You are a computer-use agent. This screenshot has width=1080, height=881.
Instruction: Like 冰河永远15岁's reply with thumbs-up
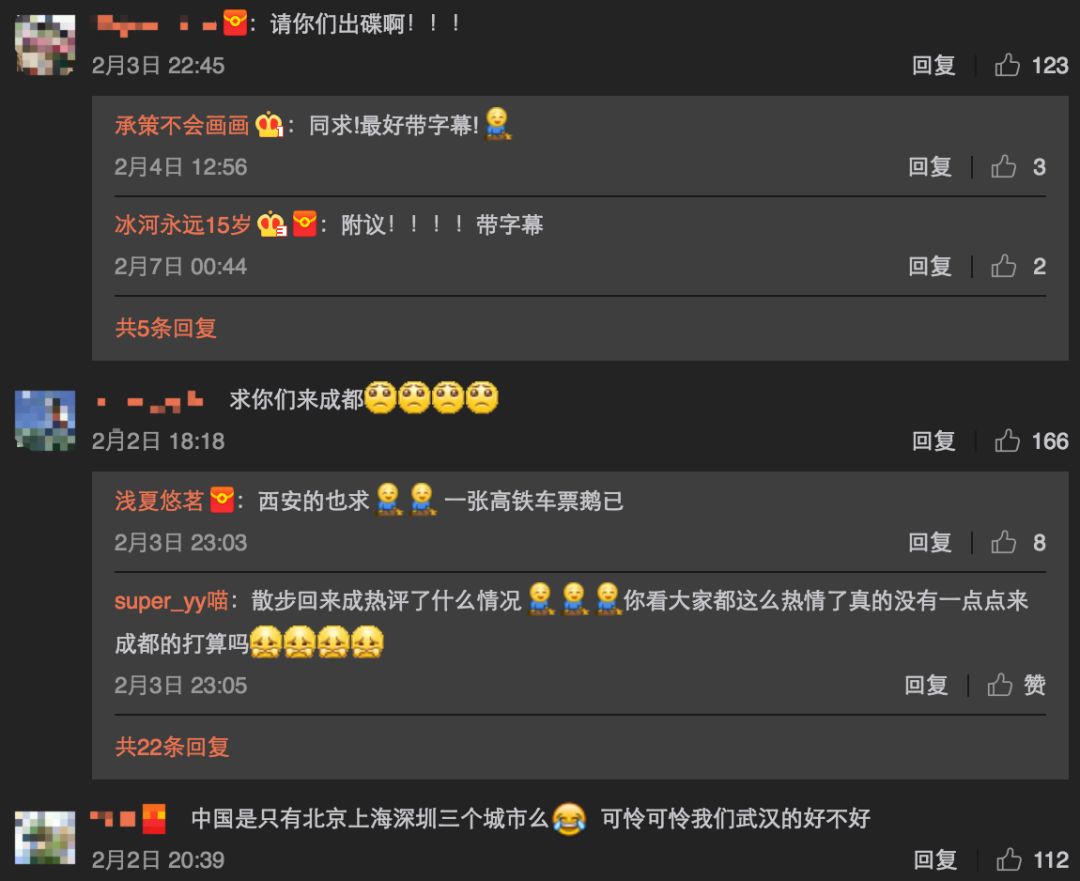tap(1004, 266)
